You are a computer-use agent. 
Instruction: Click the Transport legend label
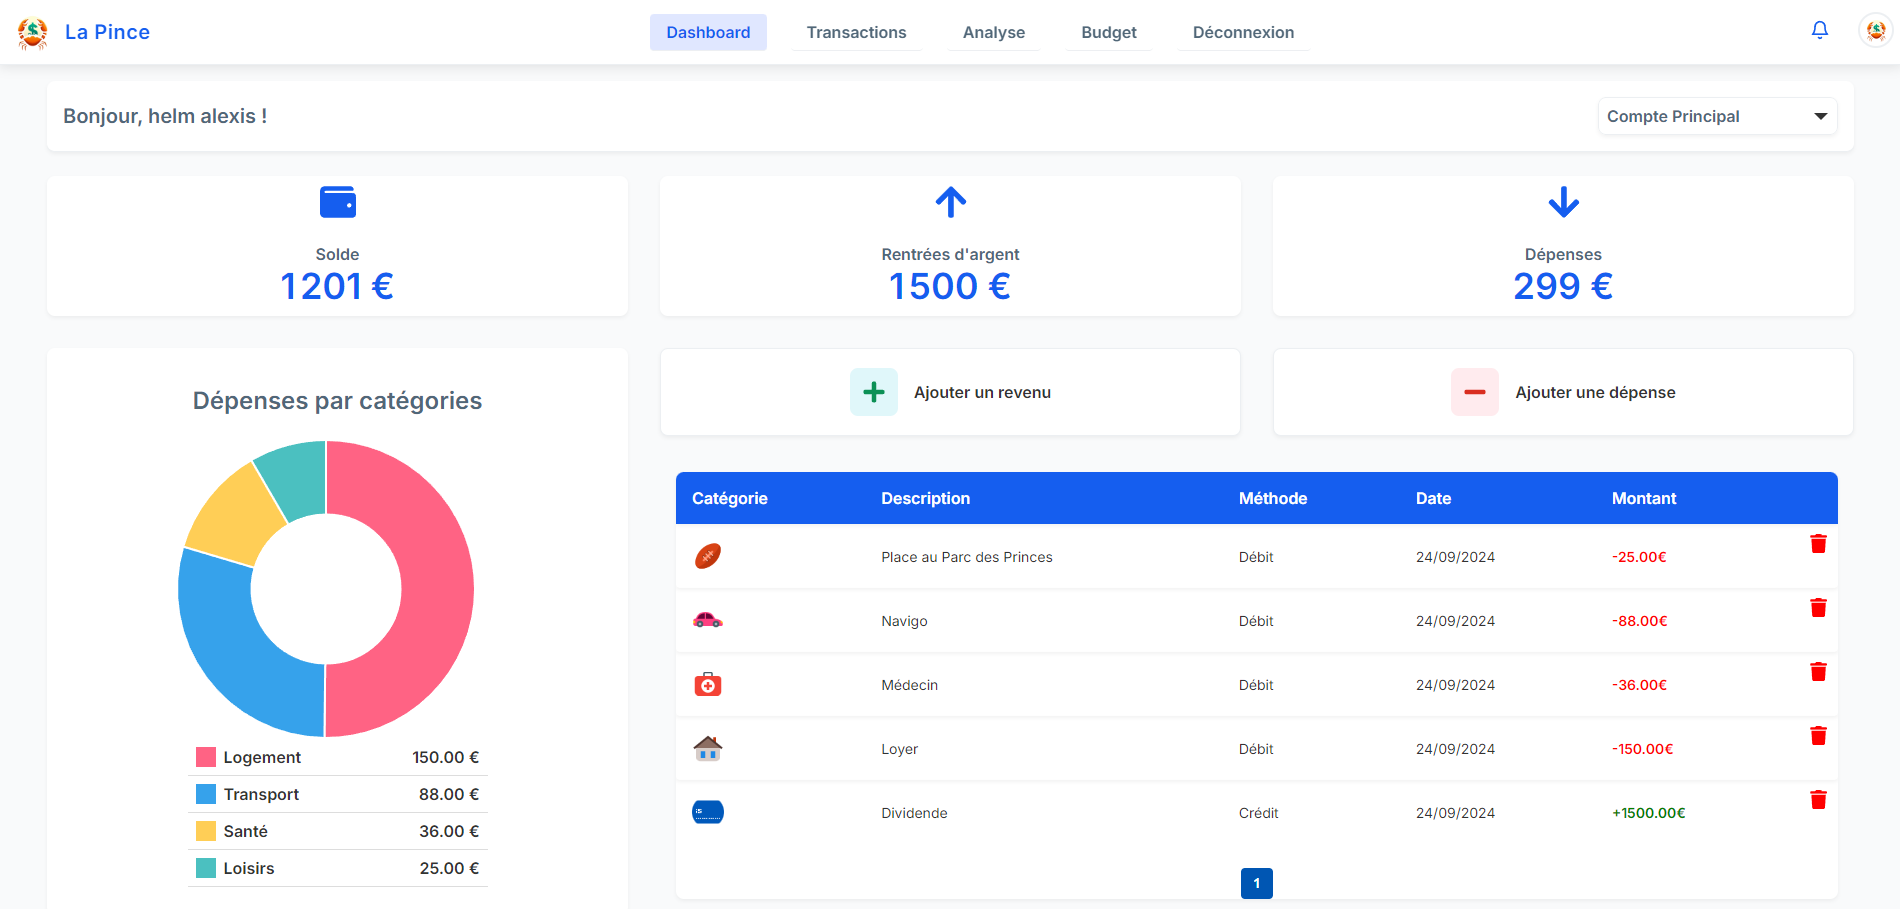[261, 794]
